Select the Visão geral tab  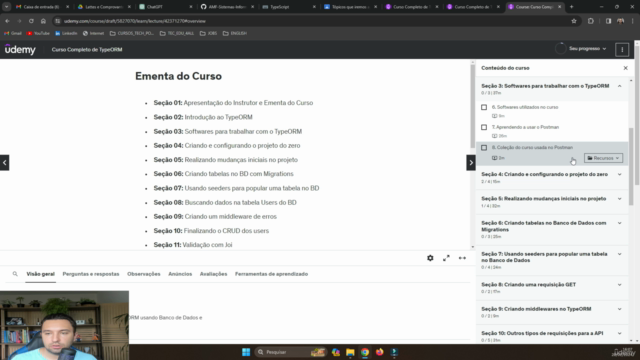click(40, 274)
